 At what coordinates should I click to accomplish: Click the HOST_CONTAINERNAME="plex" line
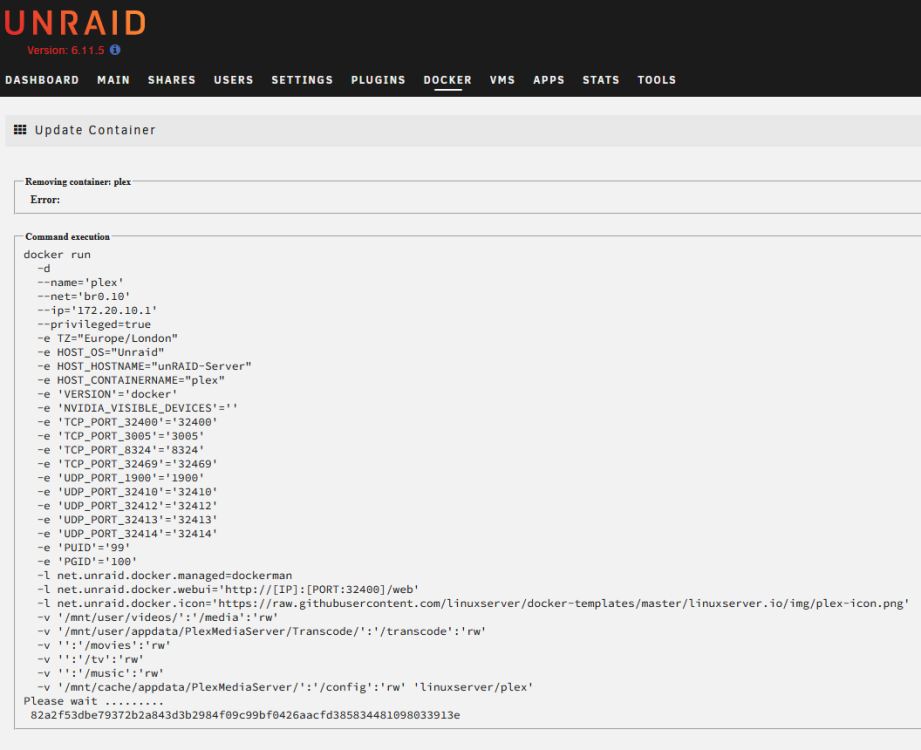[131, 381]
